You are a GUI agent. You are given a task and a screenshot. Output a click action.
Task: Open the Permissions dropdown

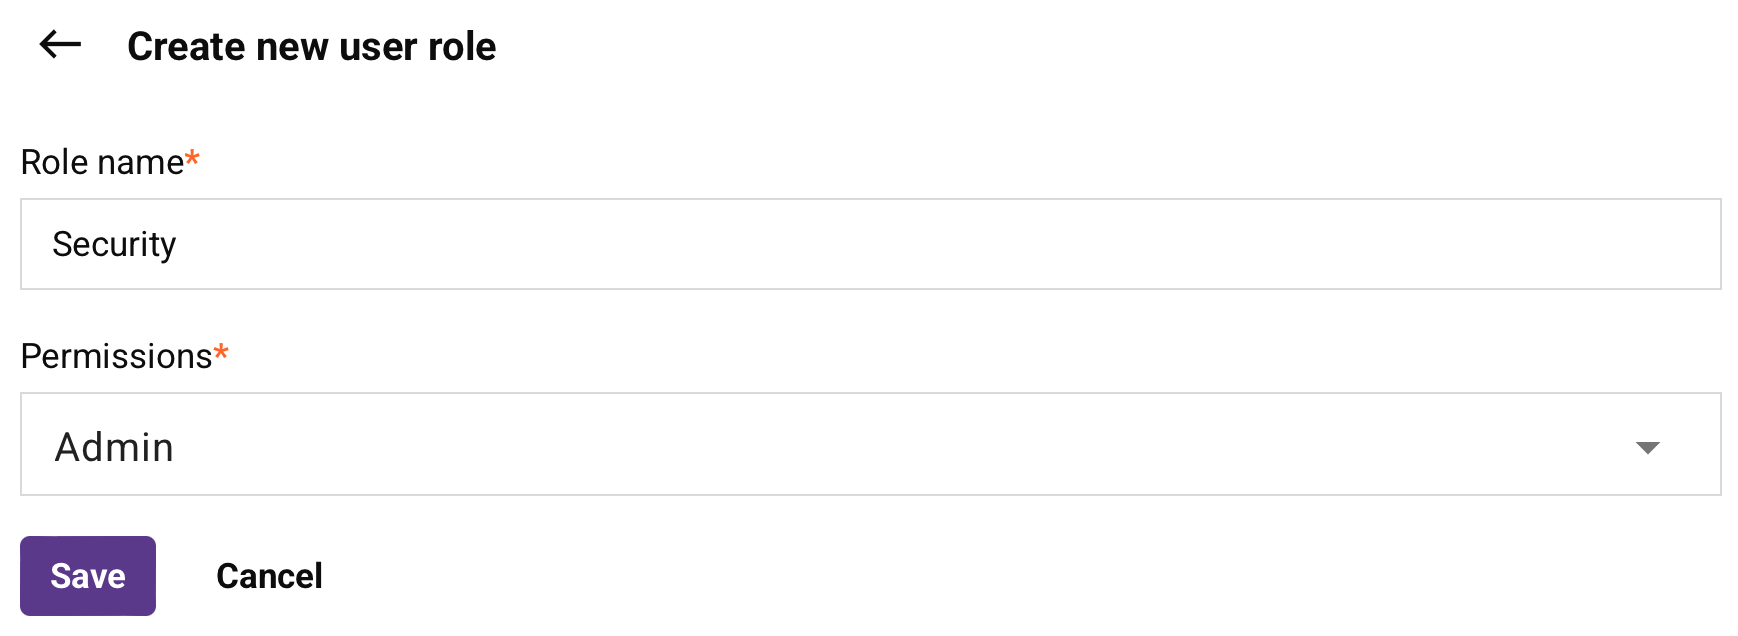coord(870,444)
